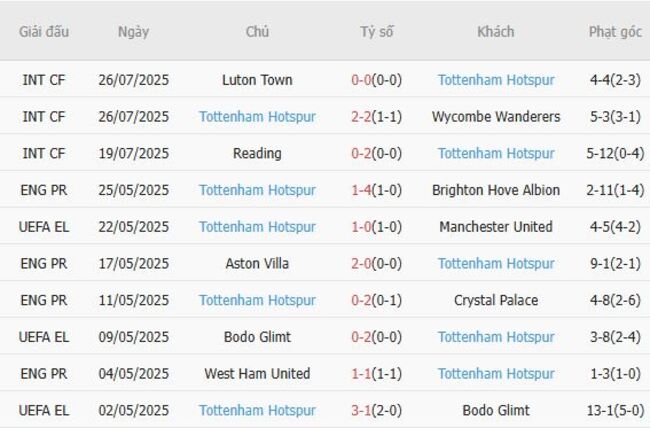Open Brighton Hove Albion team page

(496, 190)
